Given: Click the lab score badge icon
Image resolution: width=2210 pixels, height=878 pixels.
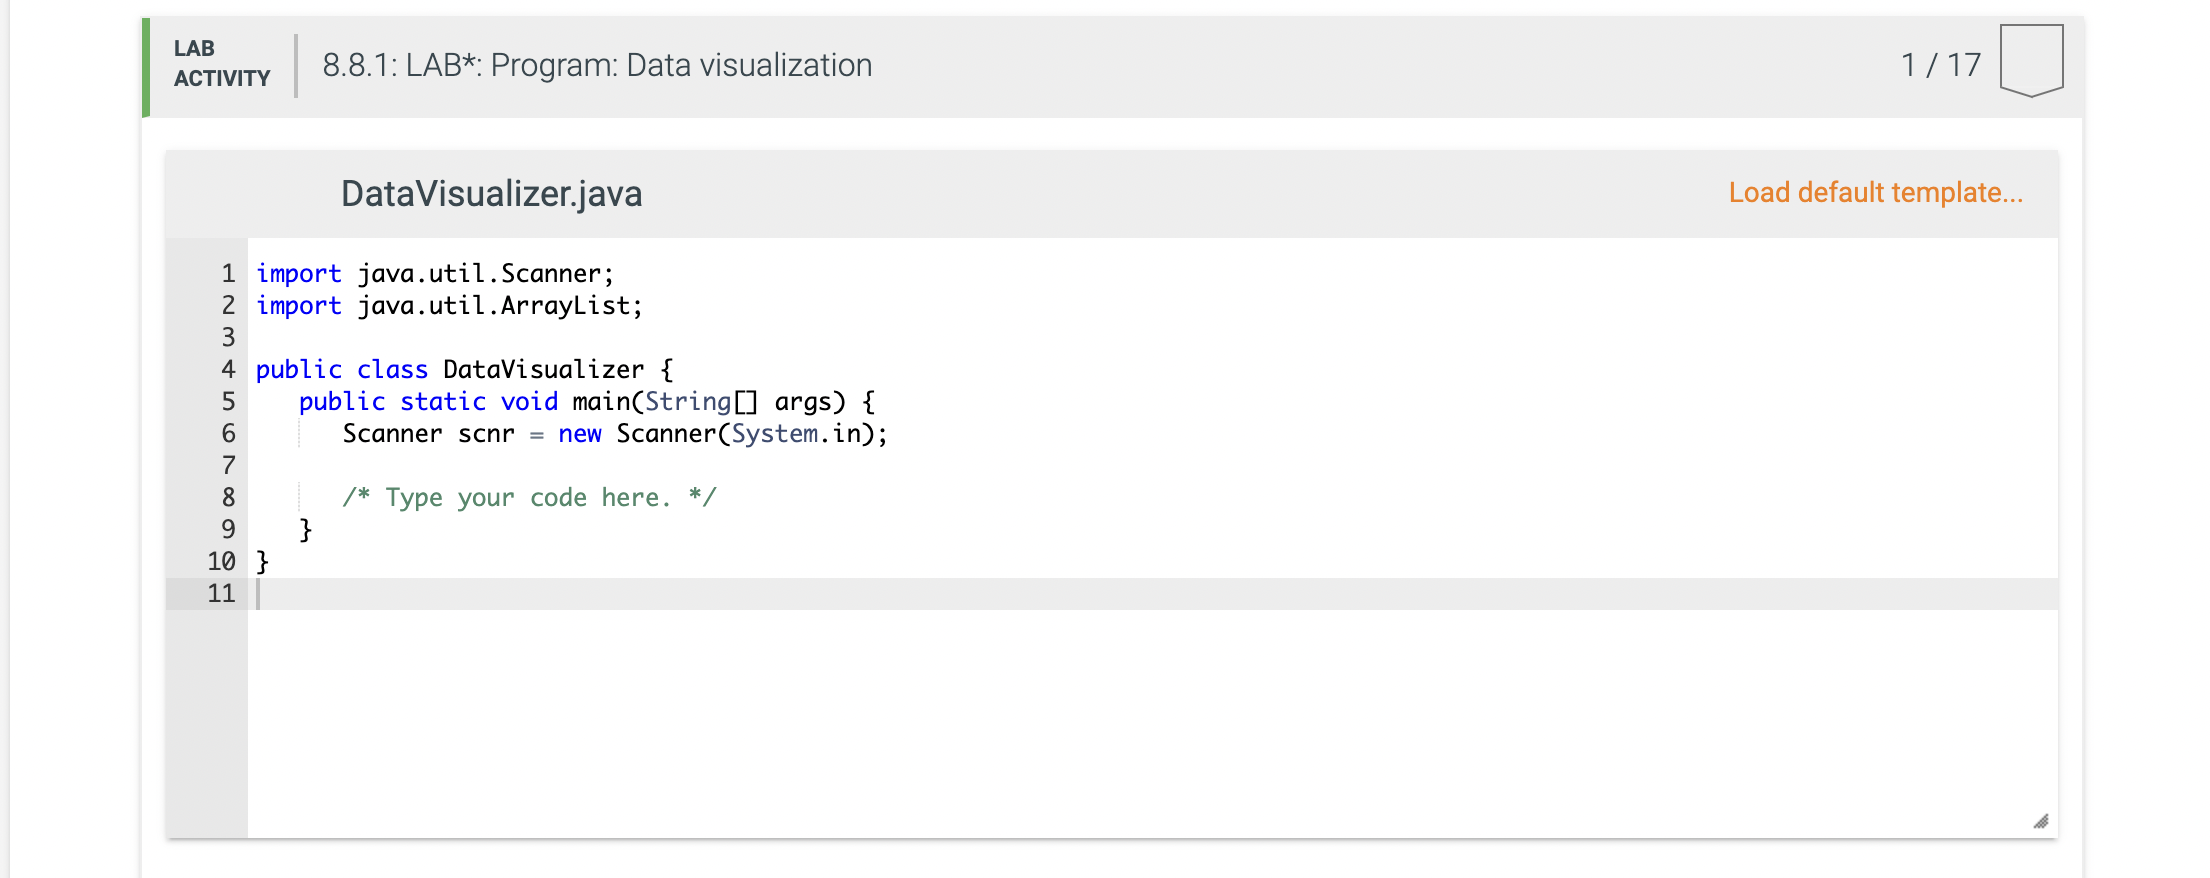Looking at the screenshot, I should point(2031,60).
